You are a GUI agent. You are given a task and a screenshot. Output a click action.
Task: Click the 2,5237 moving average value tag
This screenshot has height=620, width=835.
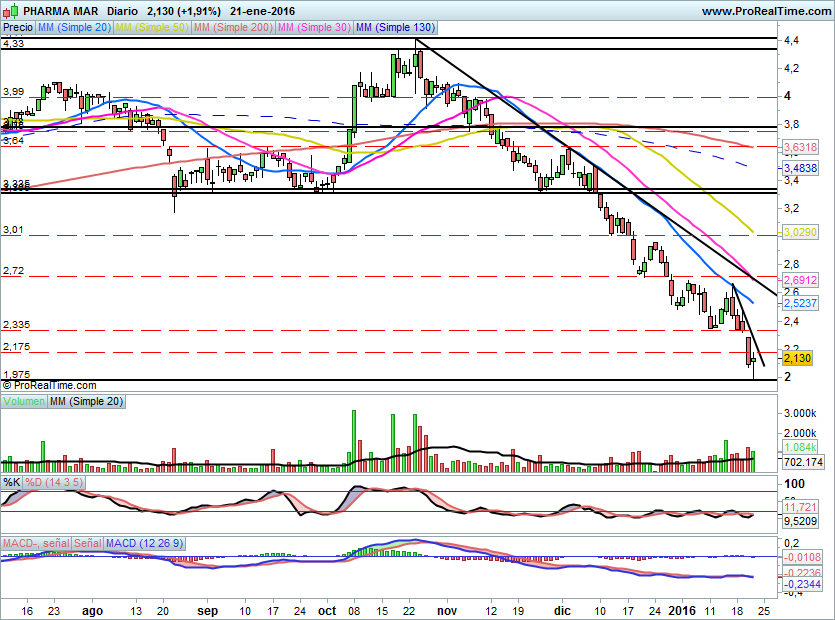coord(800,303)
